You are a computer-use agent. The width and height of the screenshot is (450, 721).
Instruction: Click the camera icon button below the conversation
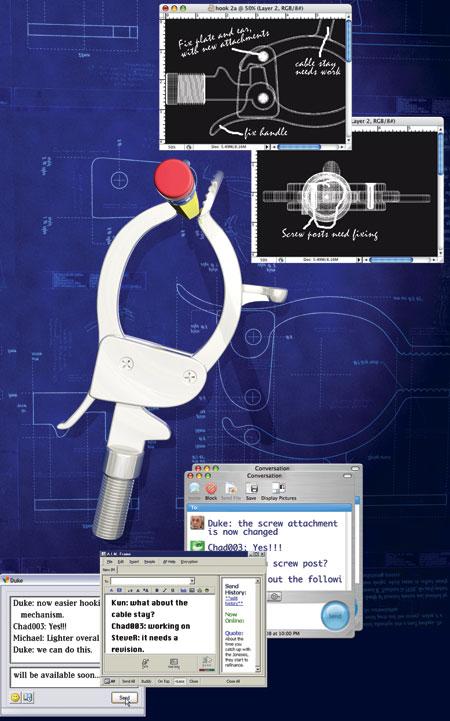(x=275, y=596)
